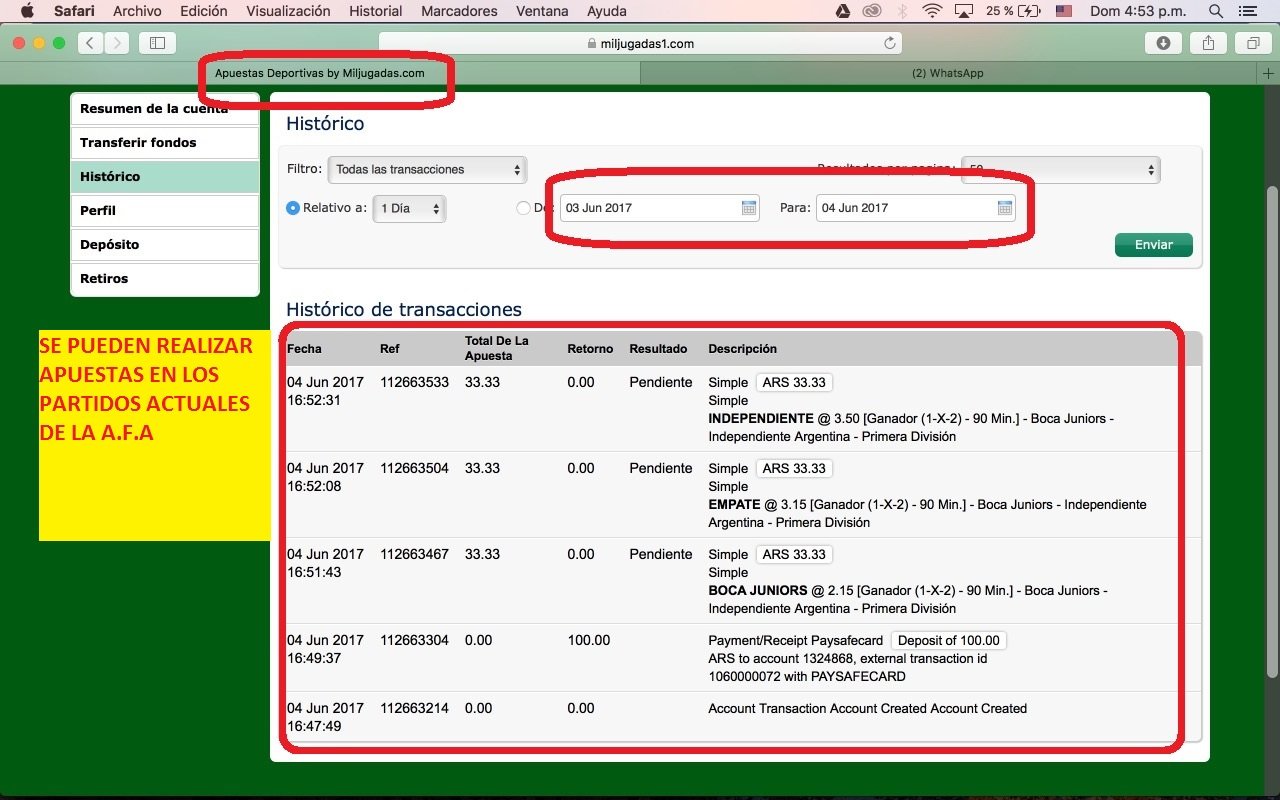Open Safari downloads icon
Screen dimensions: 1280x800
pos(1163,43)
